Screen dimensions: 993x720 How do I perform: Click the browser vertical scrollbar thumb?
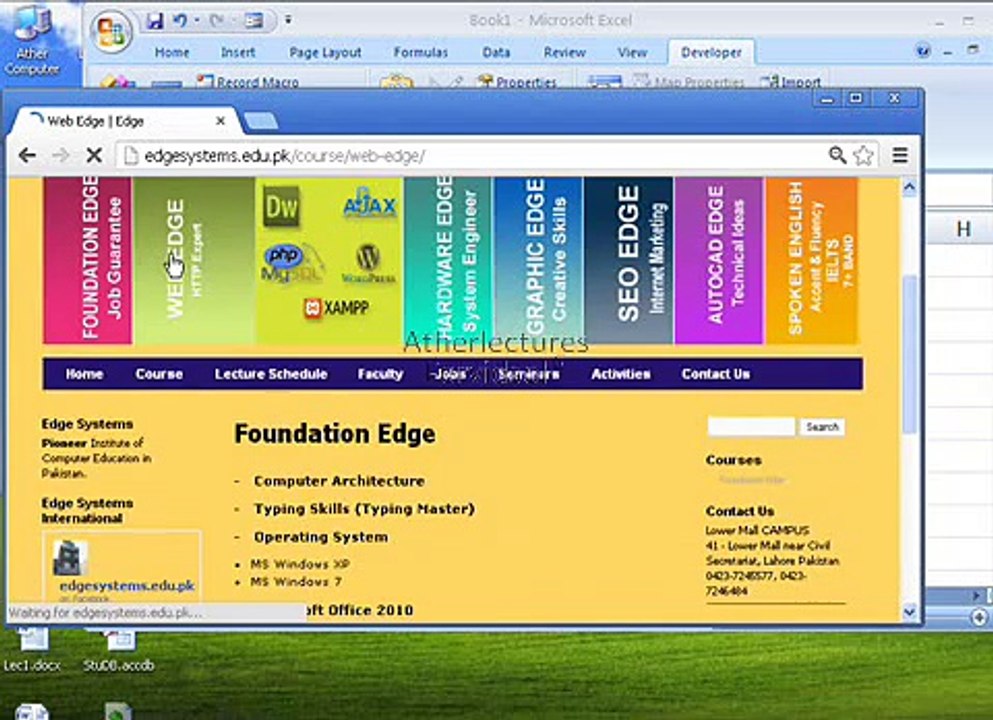tap(909, 354)
